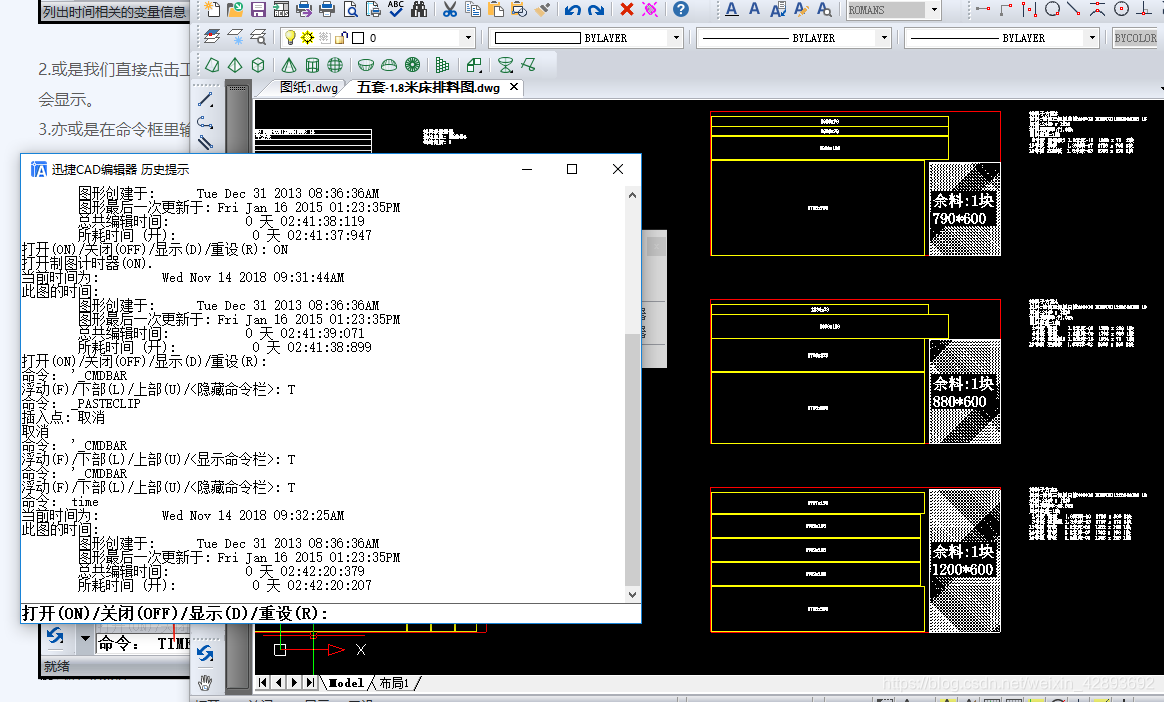Go to last layout tab arrow
Viewport: 1164px width, 702px height.
310,682
